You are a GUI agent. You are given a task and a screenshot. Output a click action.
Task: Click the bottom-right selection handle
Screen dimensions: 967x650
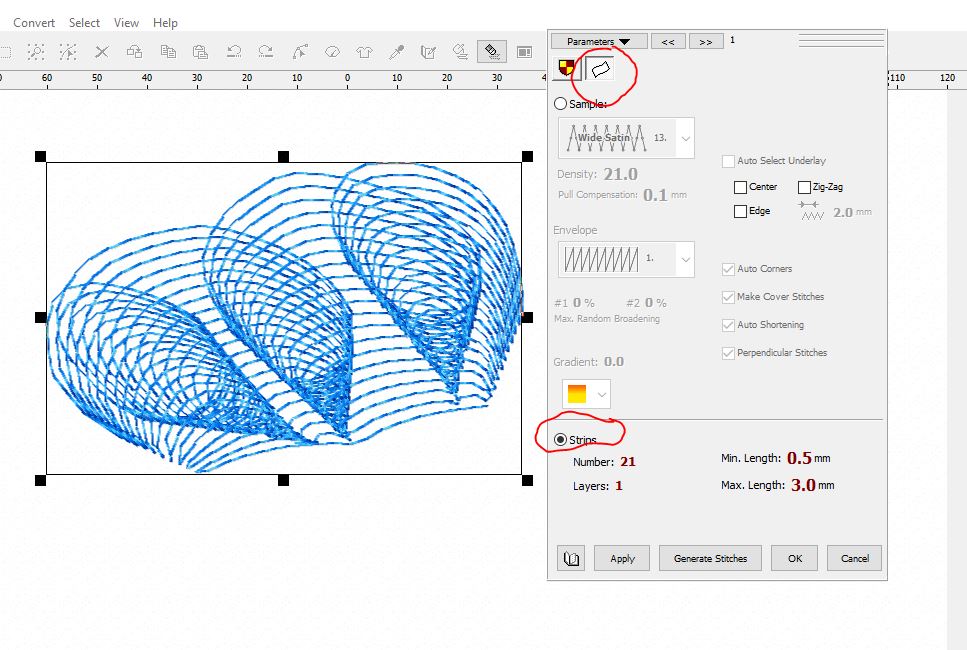click(527, 480)
